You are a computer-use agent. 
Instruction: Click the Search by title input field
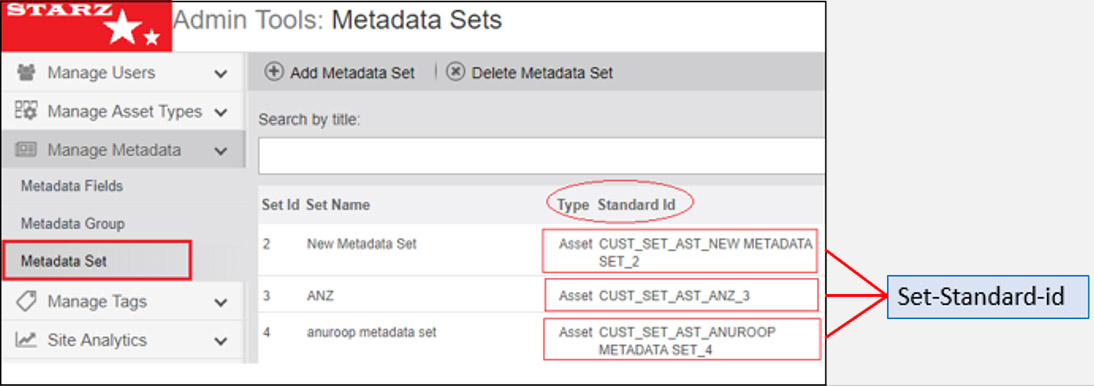coord(541,156)
